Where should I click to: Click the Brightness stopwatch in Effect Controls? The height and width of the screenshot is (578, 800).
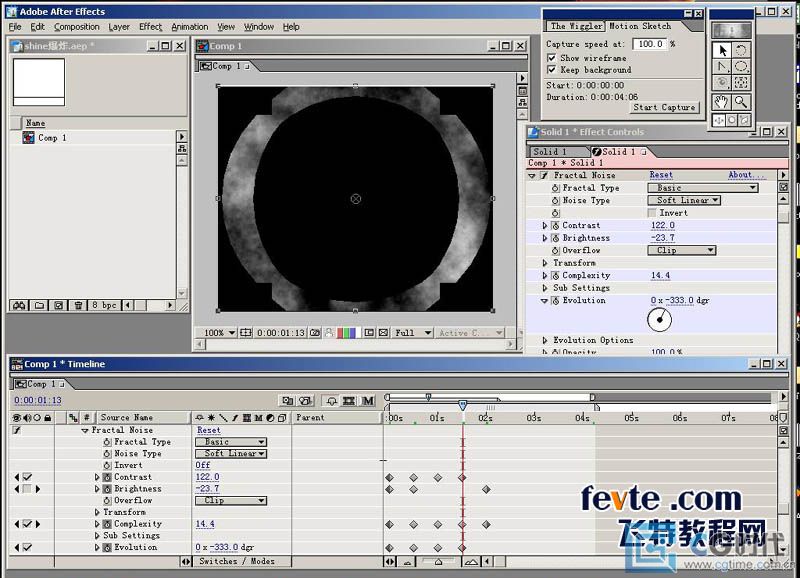pos(555,238)
